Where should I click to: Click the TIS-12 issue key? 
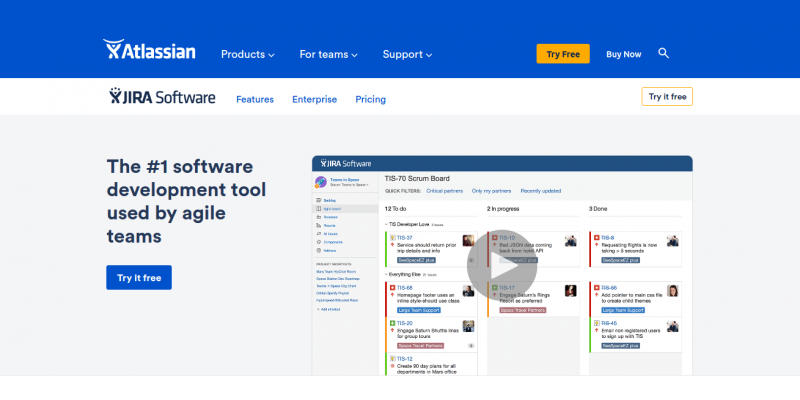pyautogui.click(x=405, y=359)
